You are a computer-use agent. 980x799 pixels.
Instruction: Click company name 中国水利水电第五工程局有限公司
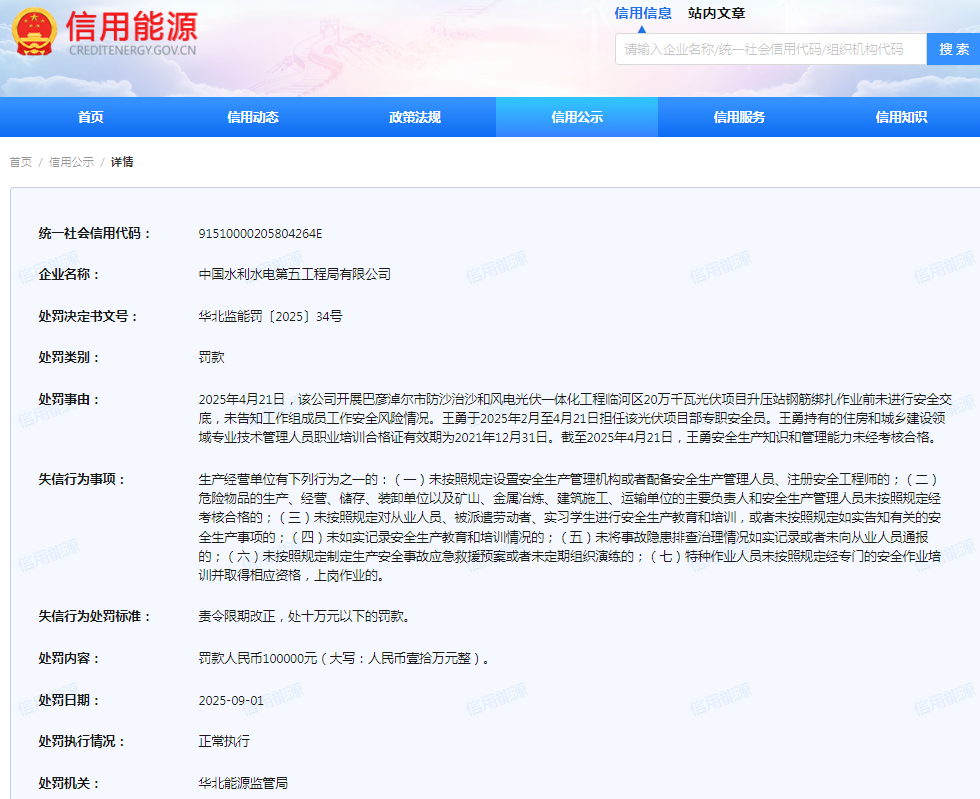pos(294,274)
